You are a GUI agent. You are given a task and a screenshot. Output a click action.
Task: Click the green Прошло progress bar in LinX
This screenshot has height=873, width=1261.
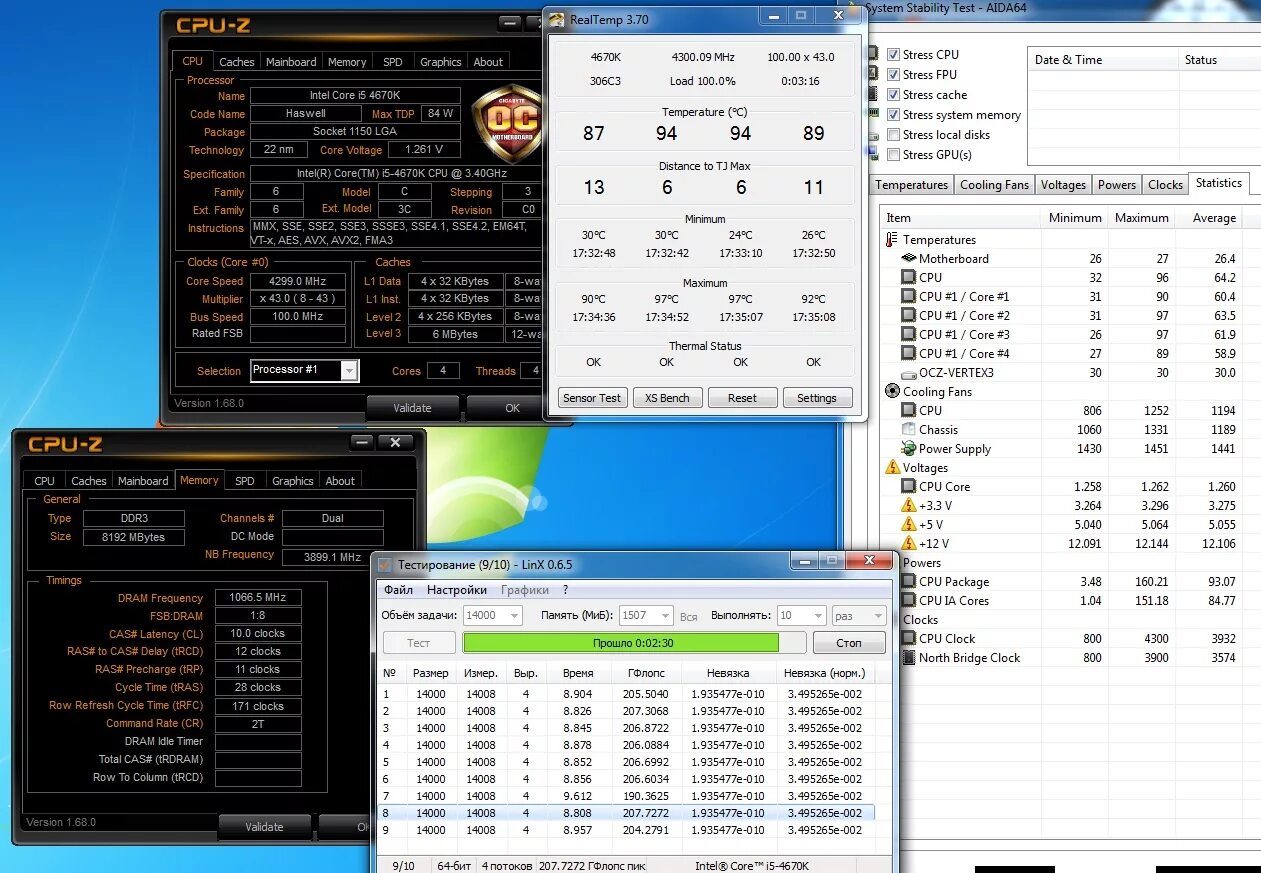coord(634,643)
